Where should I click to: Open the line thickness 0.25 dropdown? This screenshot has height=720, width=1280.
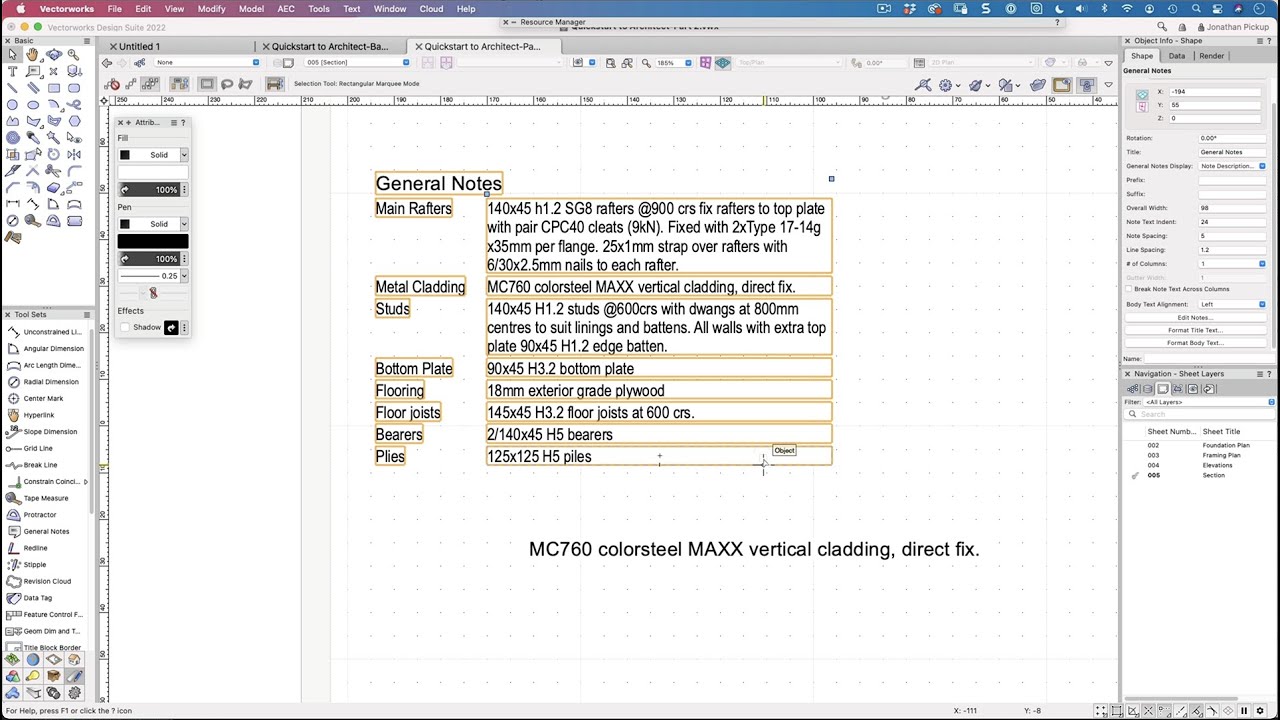click(x=153, y=276)
